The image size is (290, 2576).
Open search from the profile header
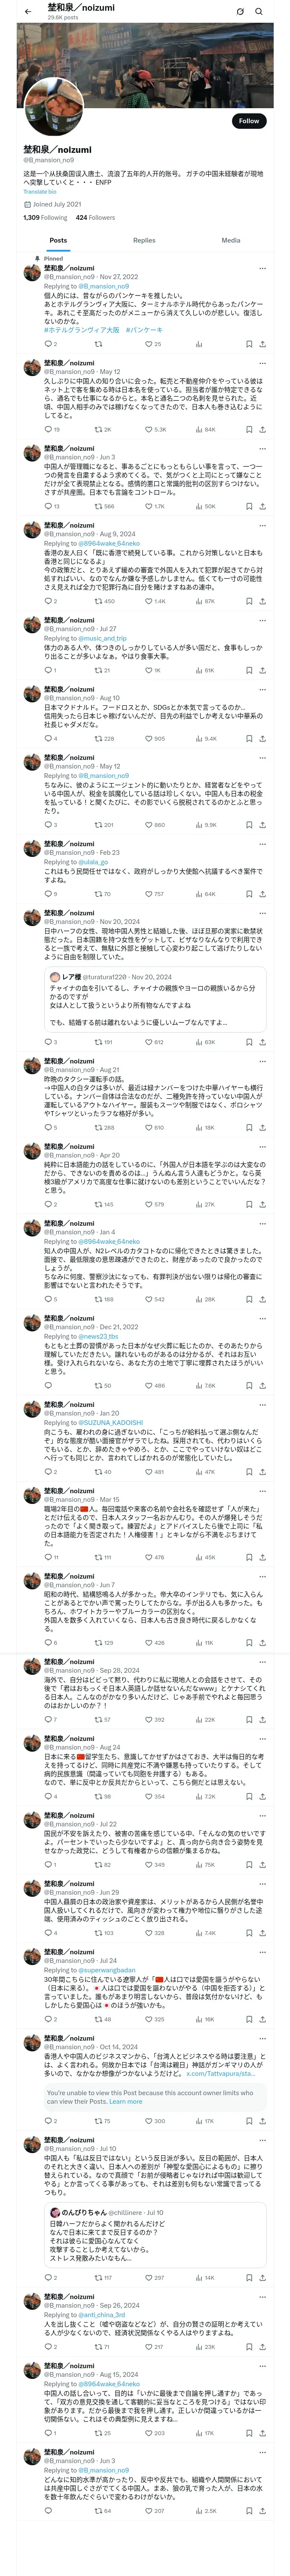259,11
